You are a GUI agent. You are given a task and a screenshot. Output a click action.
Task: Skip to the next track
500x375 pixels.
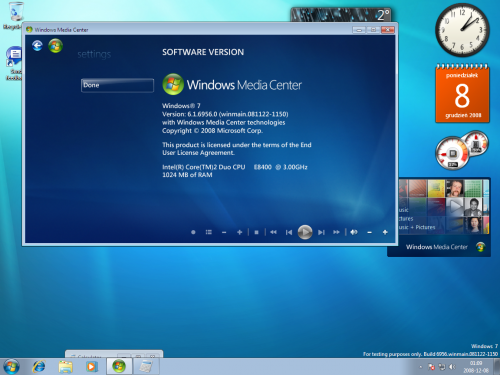321,232
